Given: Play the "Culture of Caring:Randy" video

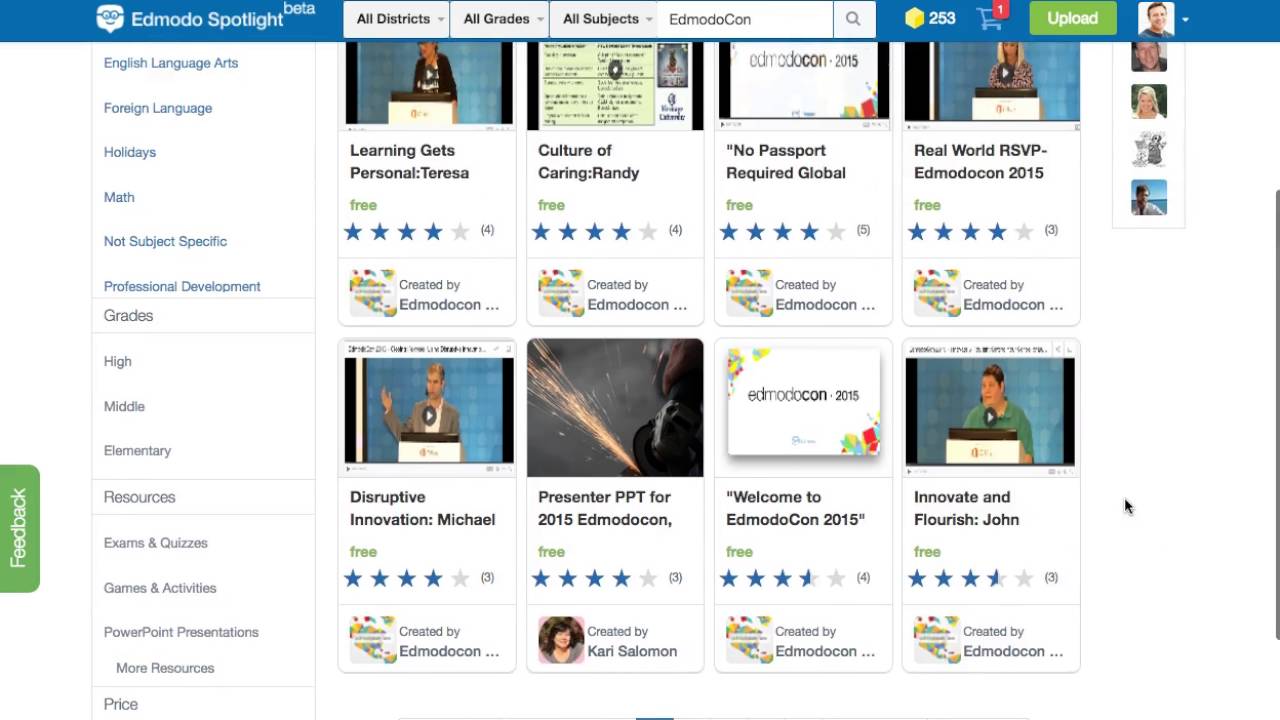Looking at the screenshot, I should click(x=614, y=70).
